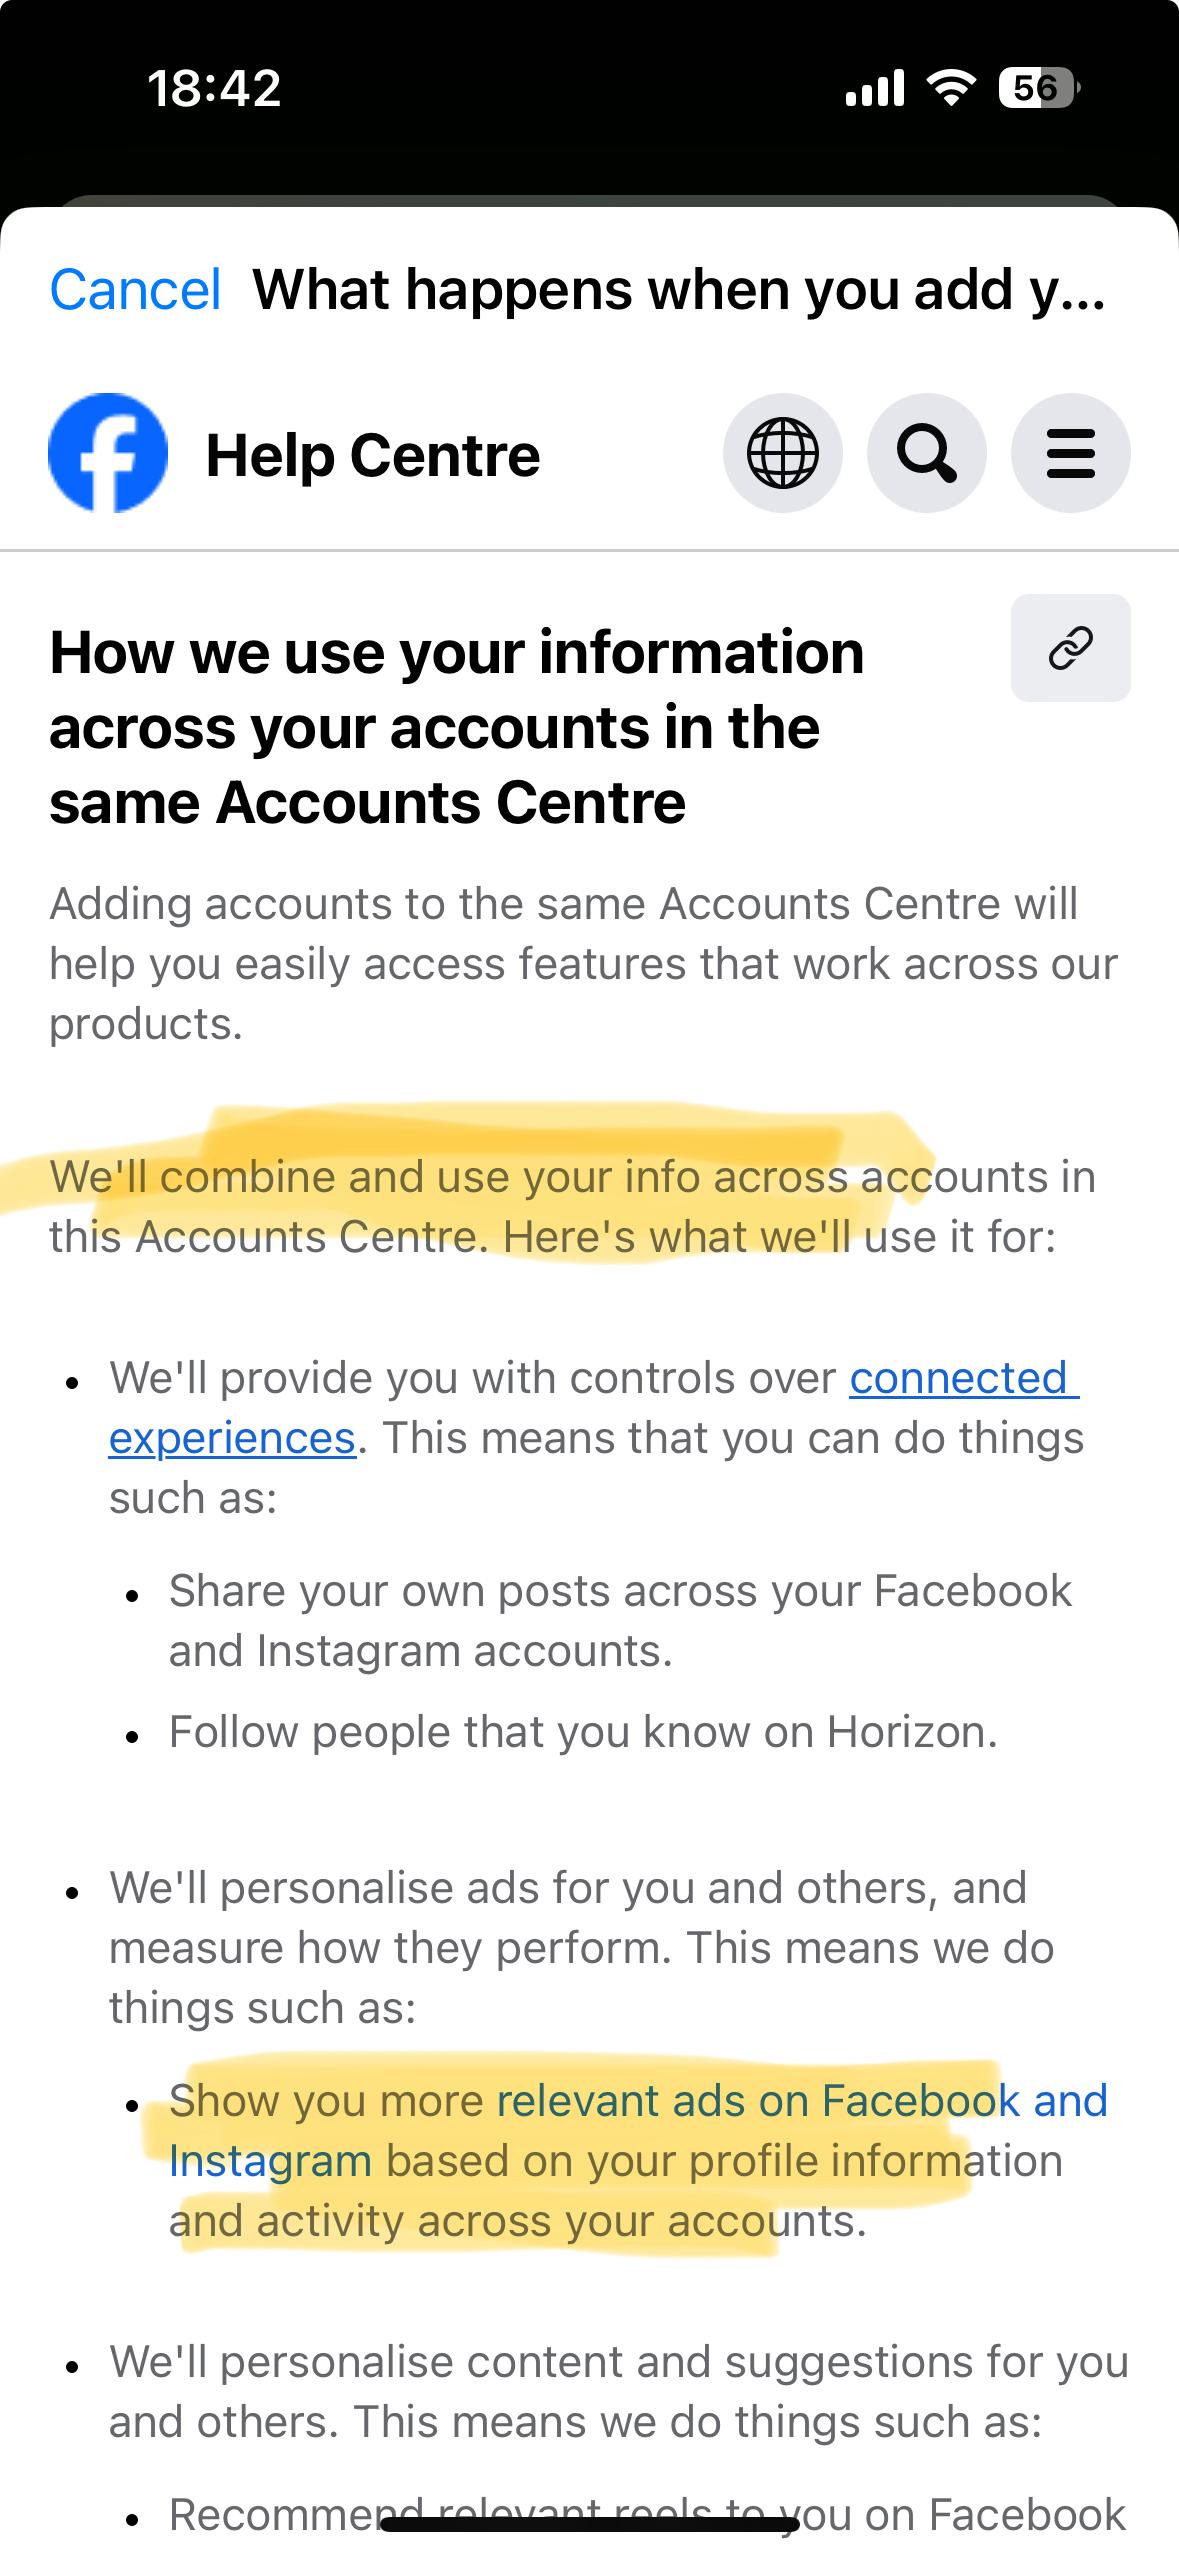1179x2556 pixels.
Task: Tap Cancel to dismiss the help sheet
Action: (x=135, y=290)
